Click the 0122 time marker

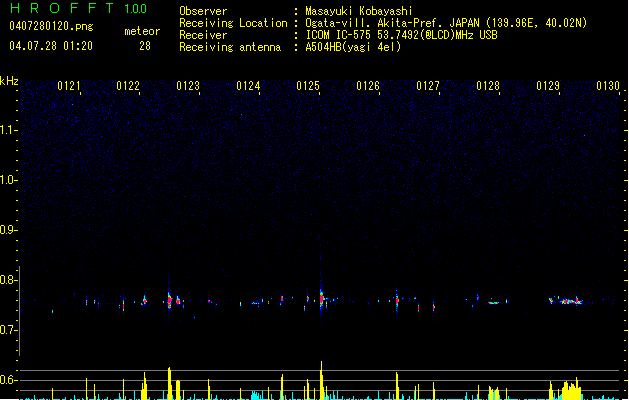[x=128, y=86]
